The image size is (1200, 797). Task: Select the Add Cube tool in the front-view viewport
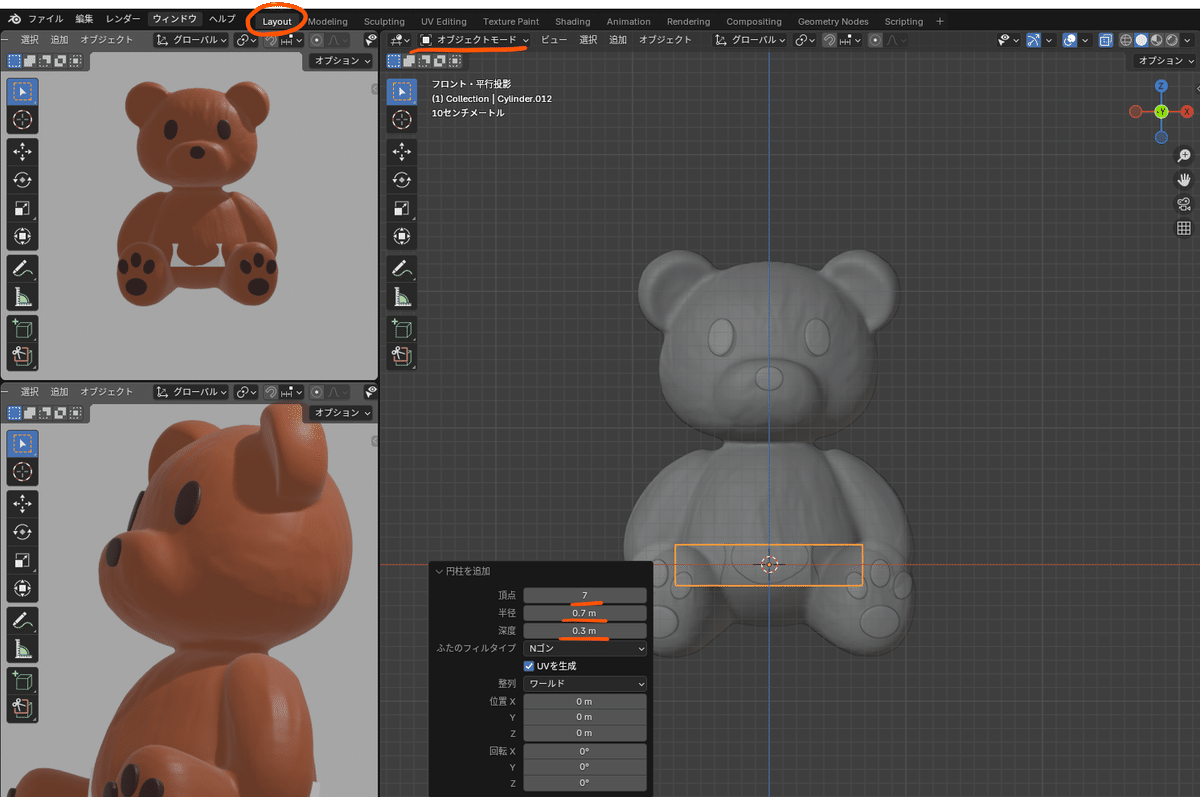402,328
